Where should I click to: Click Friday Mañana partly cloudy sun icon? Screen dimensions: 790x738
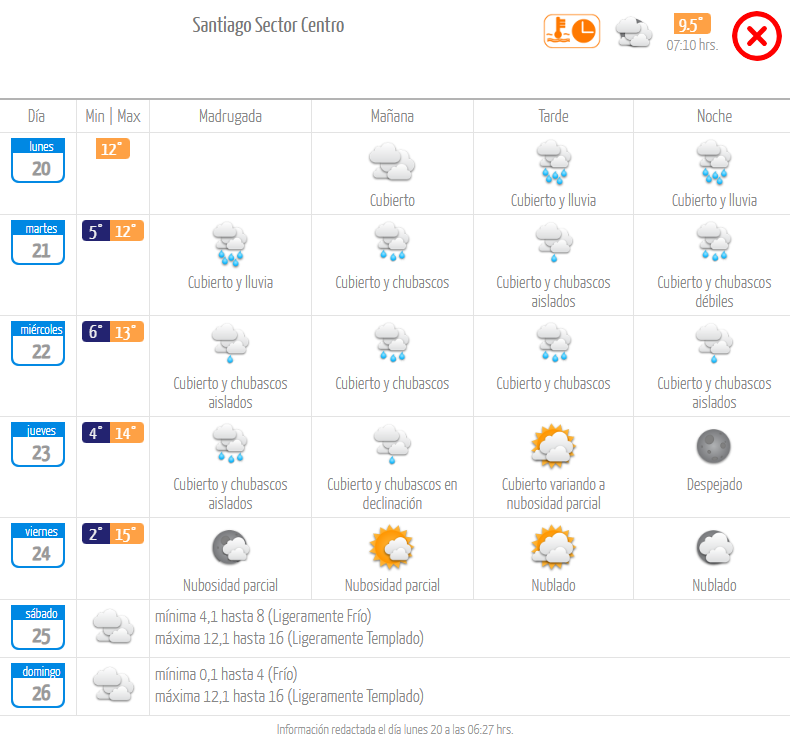(x=392, y=547)
